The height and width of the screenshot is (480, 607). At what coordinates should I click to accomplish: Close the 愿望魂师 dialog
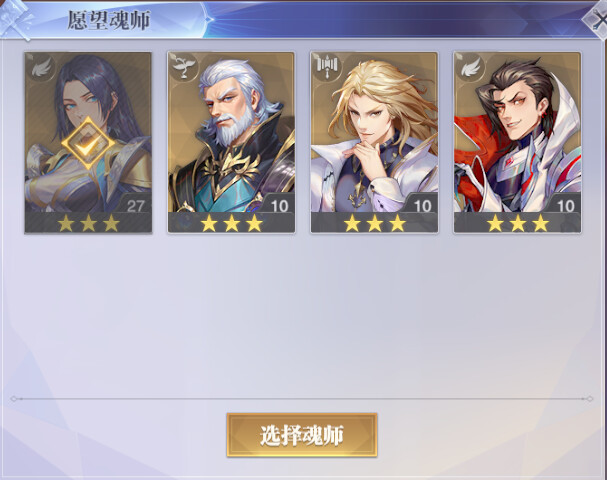(598, 21)
